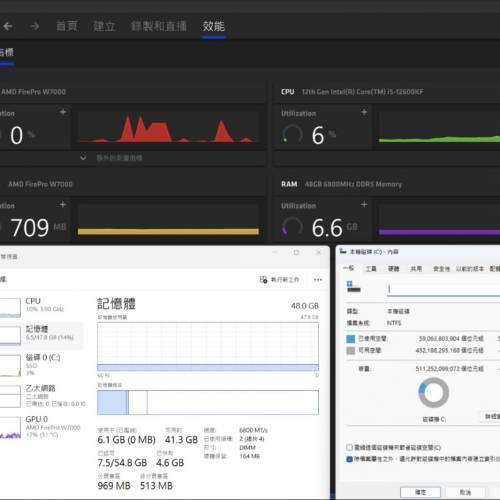
Task: Open the 共用 tab in drive properties
Action: (416, 268)
